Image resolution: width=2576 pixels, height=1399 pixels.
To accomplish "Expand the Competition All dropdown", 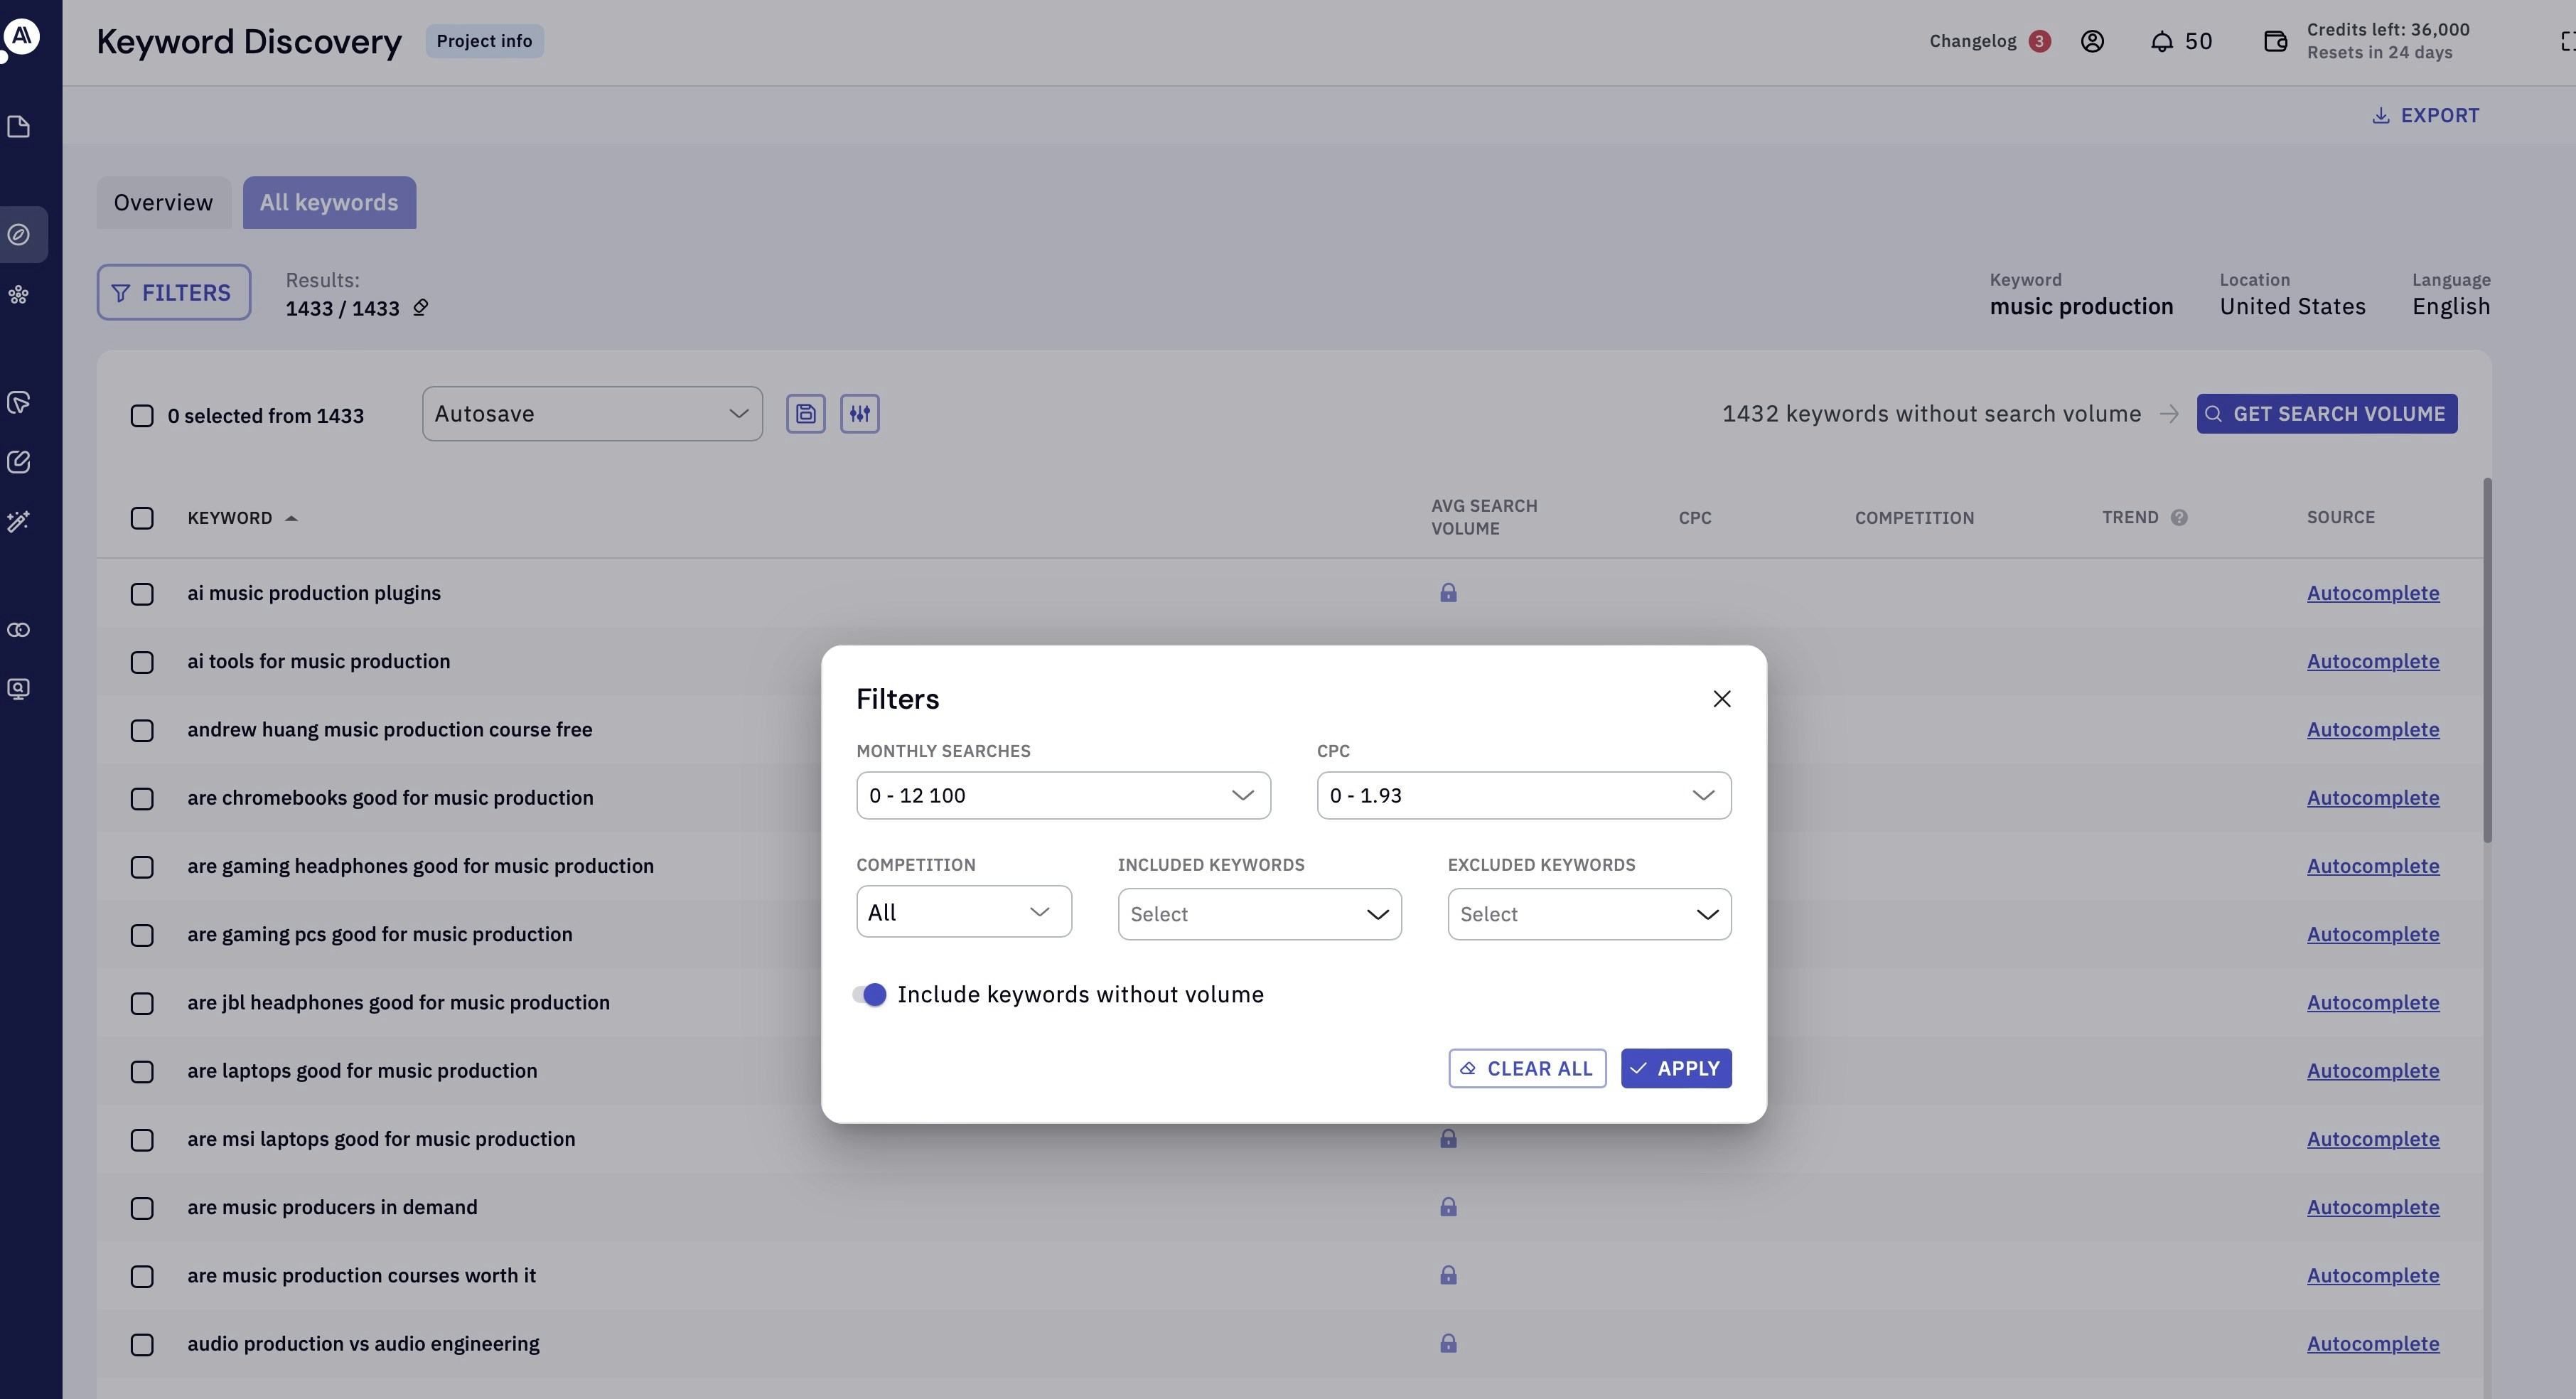I will click(963, 912).
